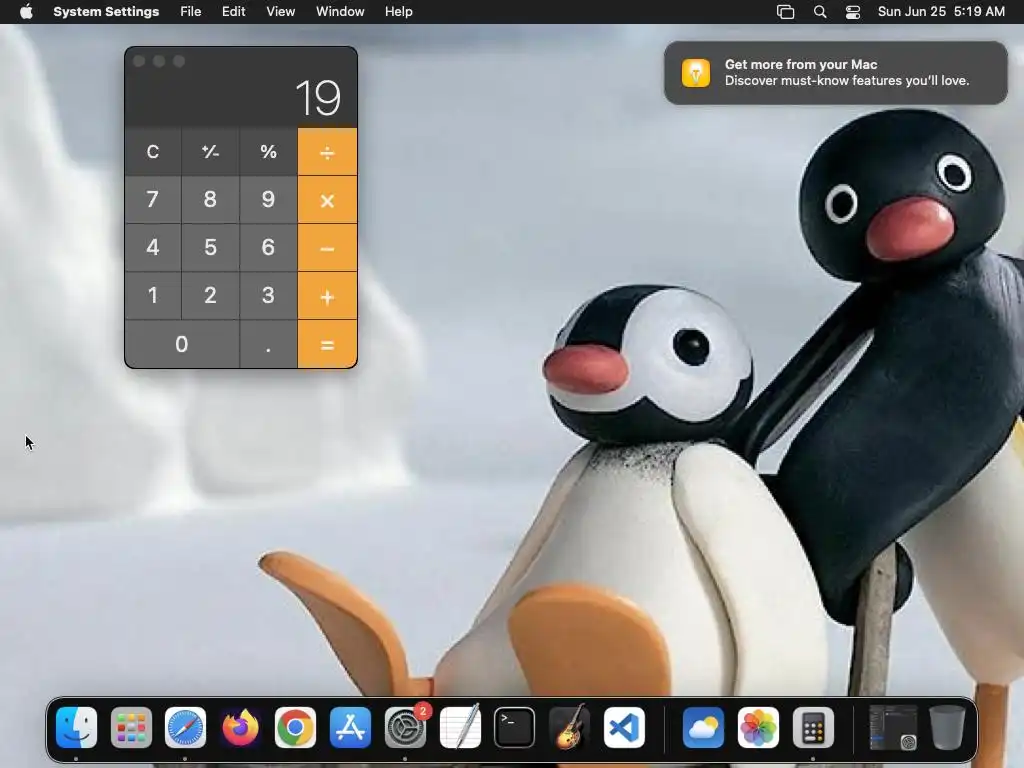
Task: Open Finder from the Dock
Action: point(76,728)
